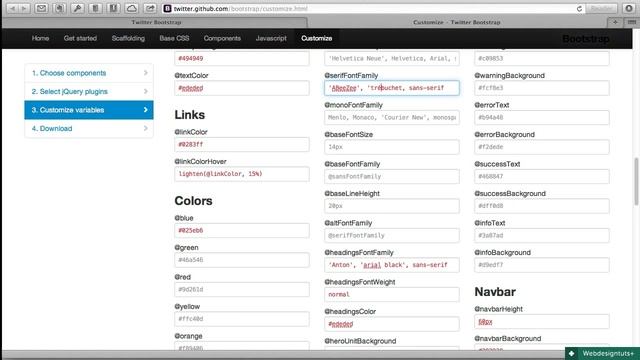This screenshot has width=640, height=360.
Task: Click the @headingsFontWeight input field
Action: click(x=392, y=294)
